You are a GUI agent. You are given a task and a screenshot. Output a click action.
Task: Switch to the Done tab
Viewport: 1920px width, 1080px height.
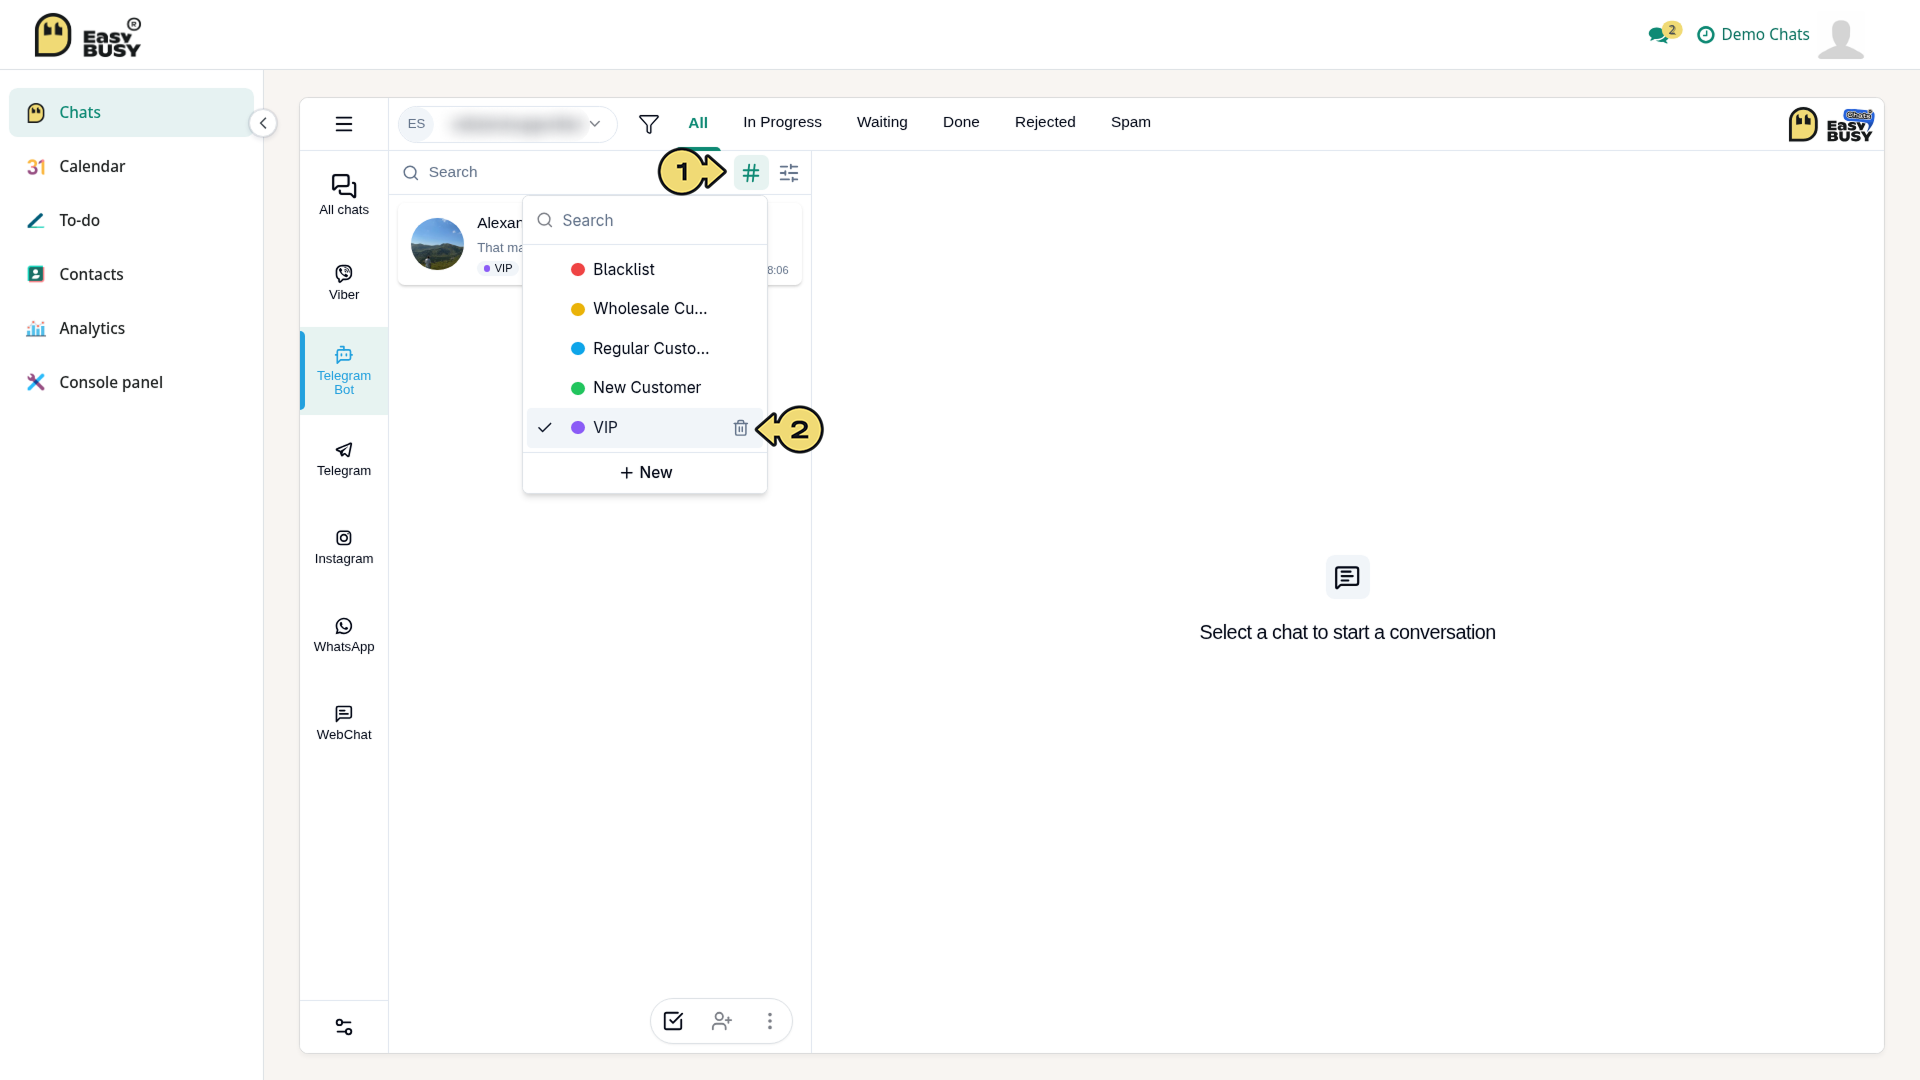click(961, 122)
